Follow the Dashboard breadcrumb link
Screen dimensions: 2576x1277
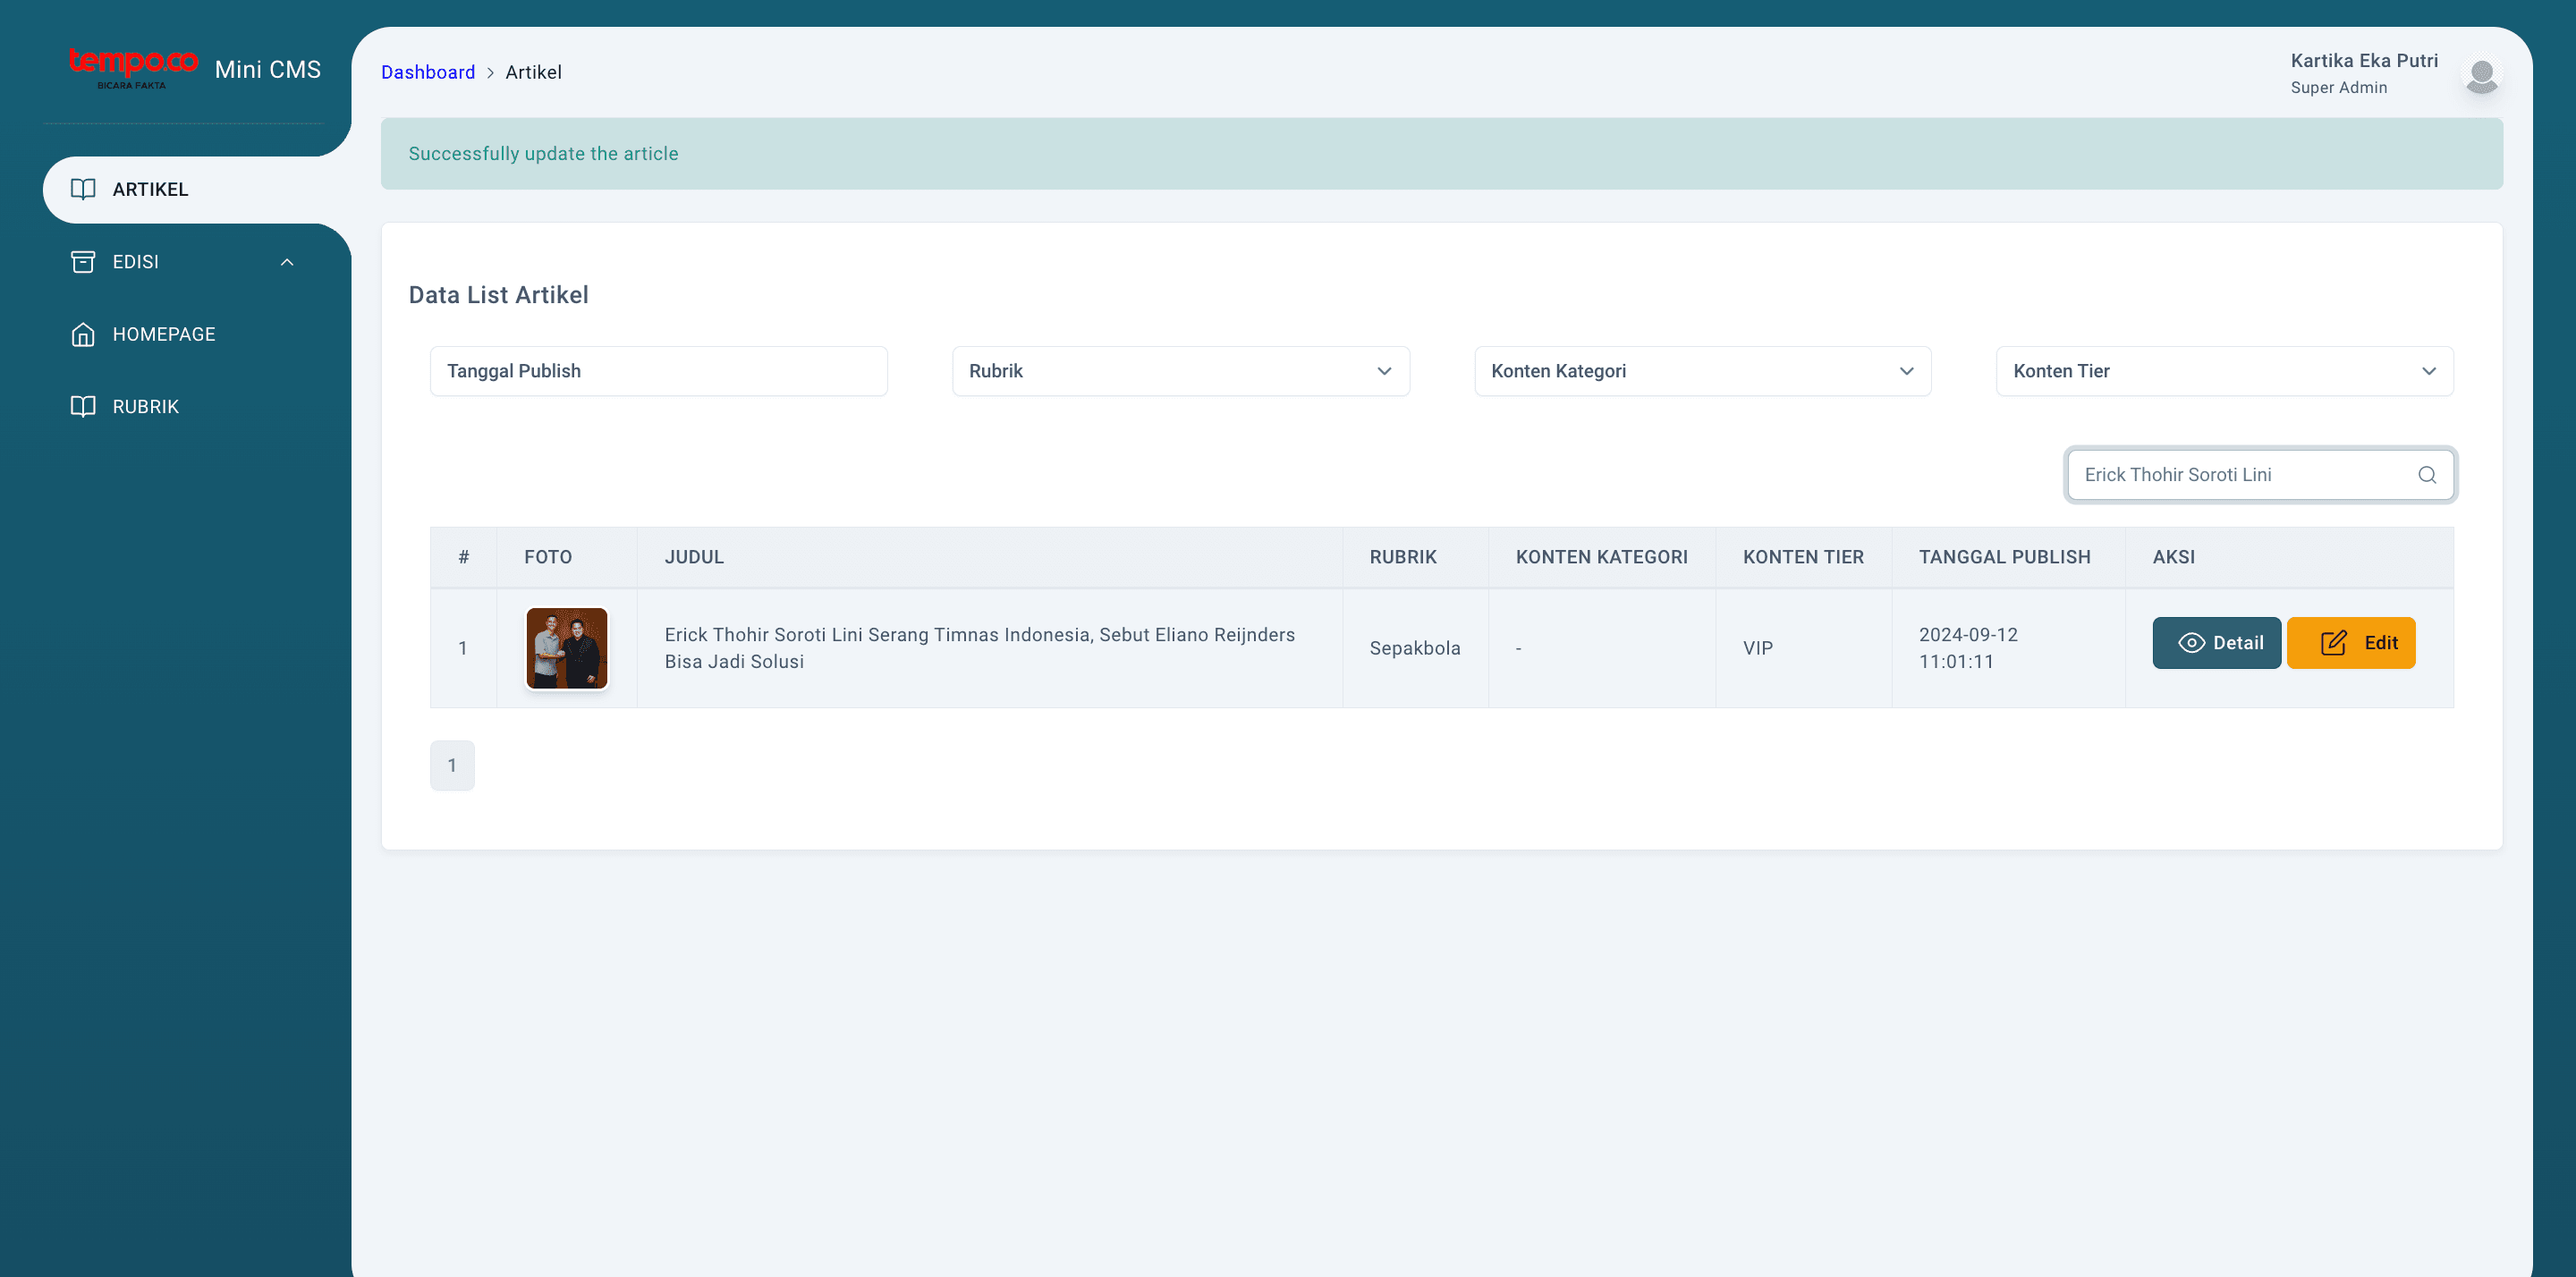(x=428, y=72)
